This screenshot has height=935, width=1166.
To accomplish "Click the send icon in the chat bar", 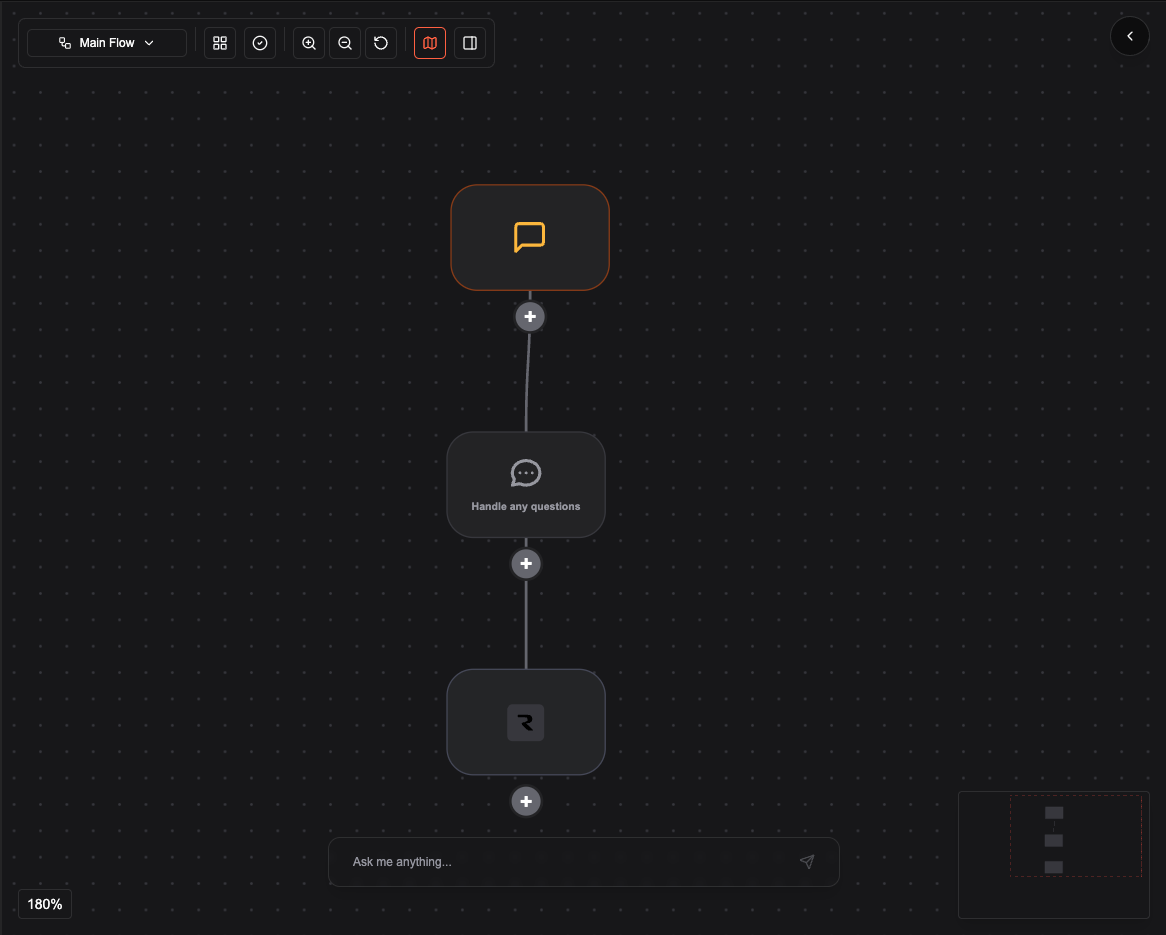I will [807, 861].
